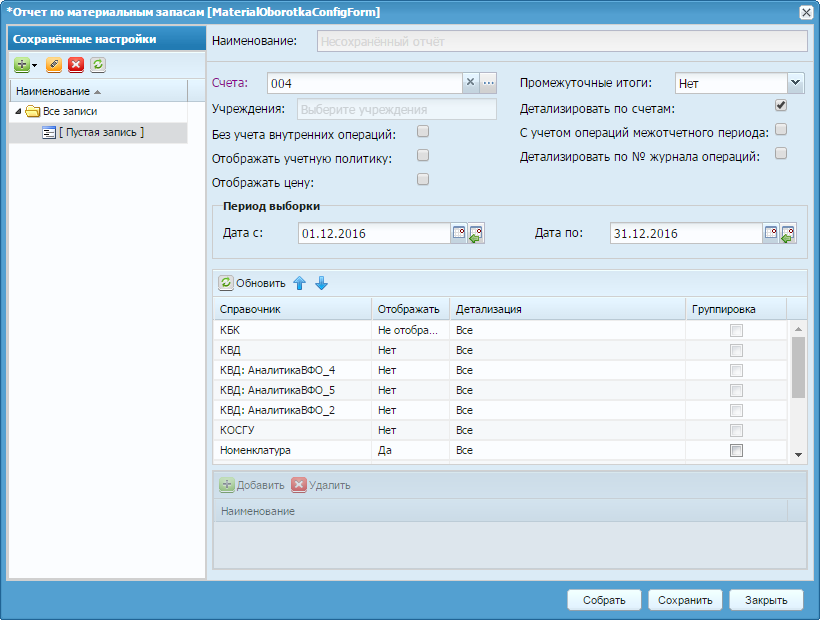Select the Номенклатура row

tap(500, 450)
